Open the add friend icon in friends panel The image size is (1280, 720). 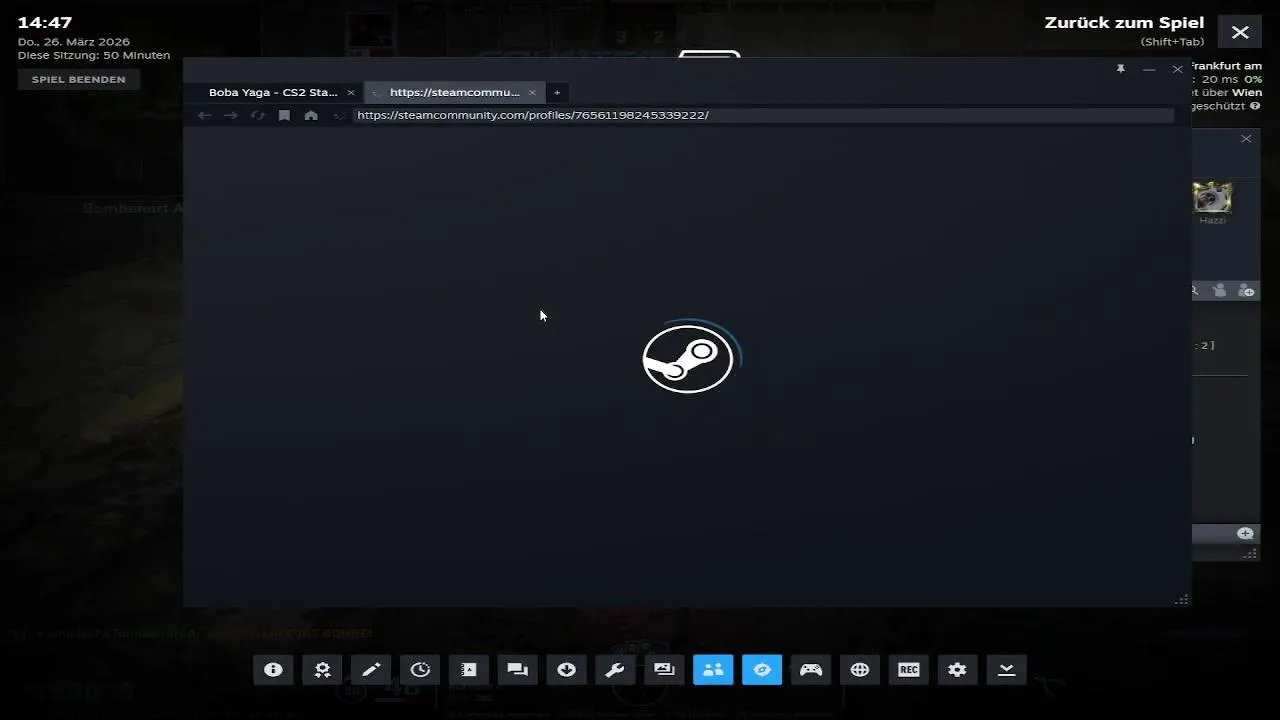1246,291
